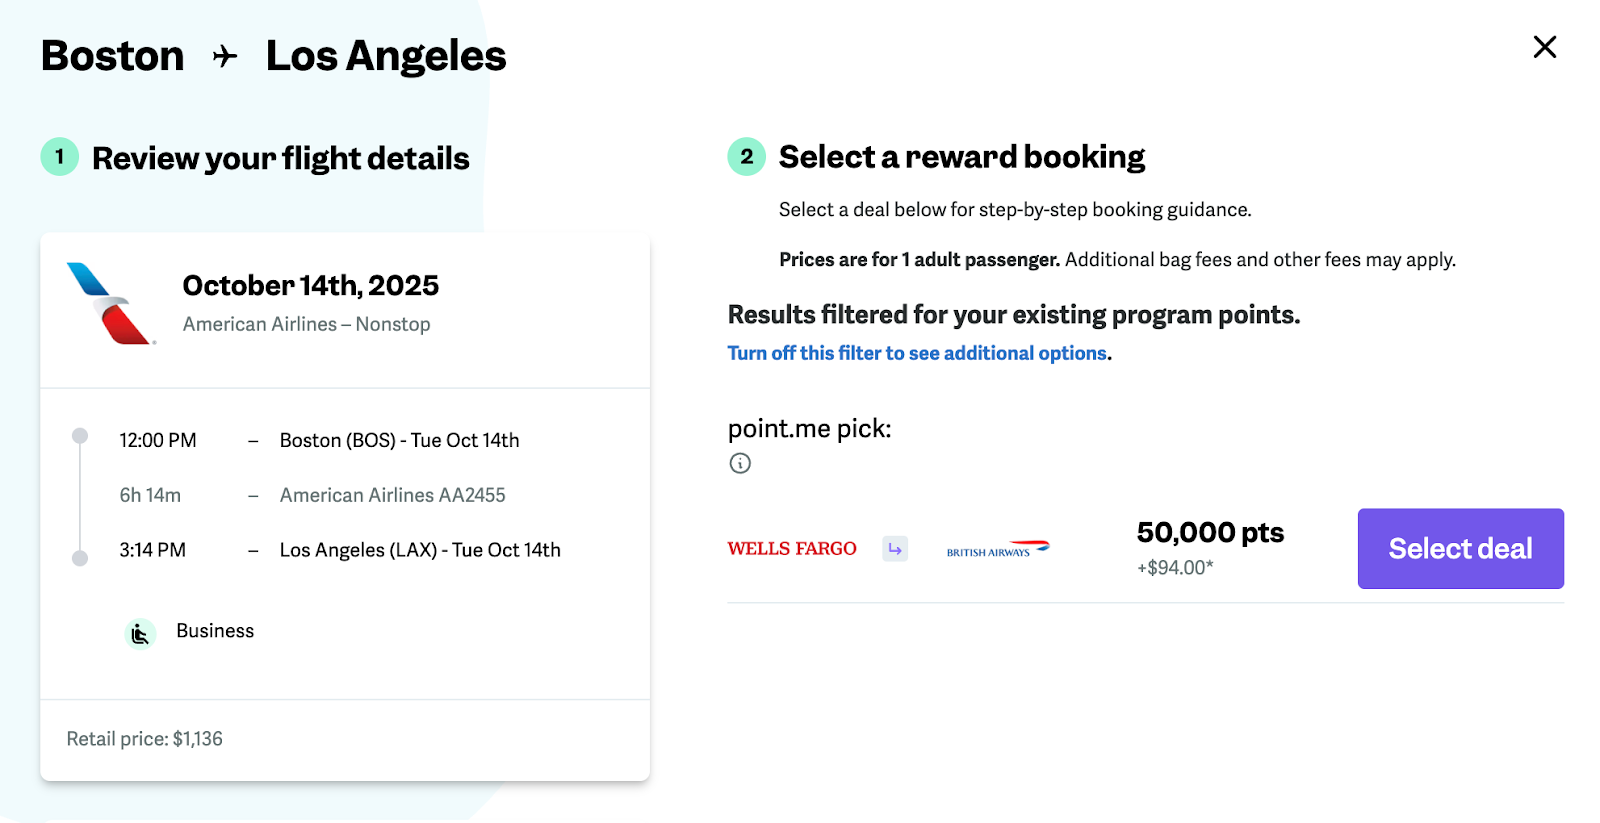Image resolution: width=1600 pixels, height=823 pixels.
Task: Click the step 1 green number badge
Action: (60, 157)
